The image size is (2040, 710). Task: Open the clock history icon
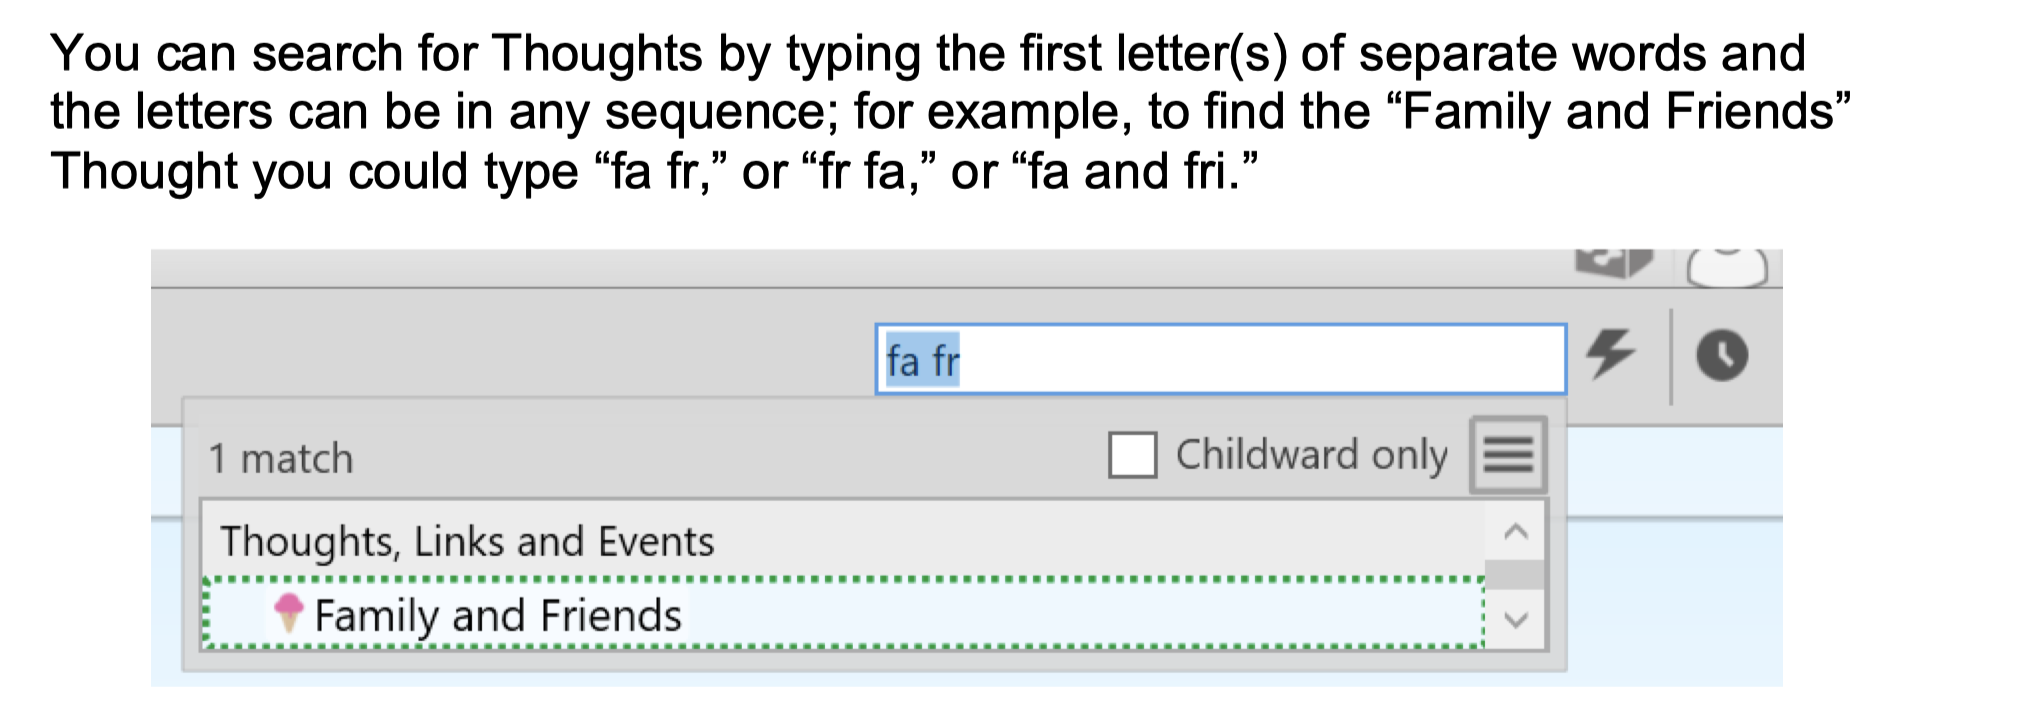[x=1722, y=356]
